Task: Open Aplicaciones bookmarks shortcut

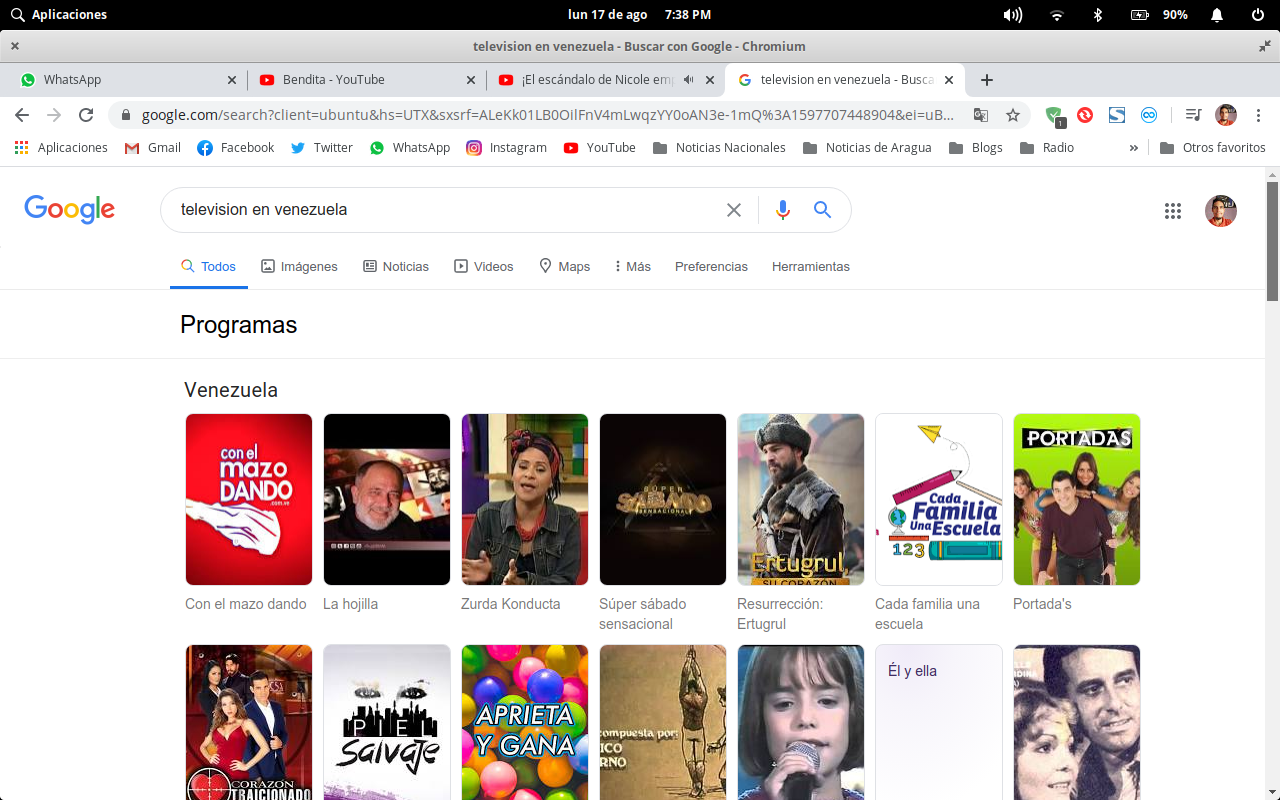Action: click(x=61, y=148)
